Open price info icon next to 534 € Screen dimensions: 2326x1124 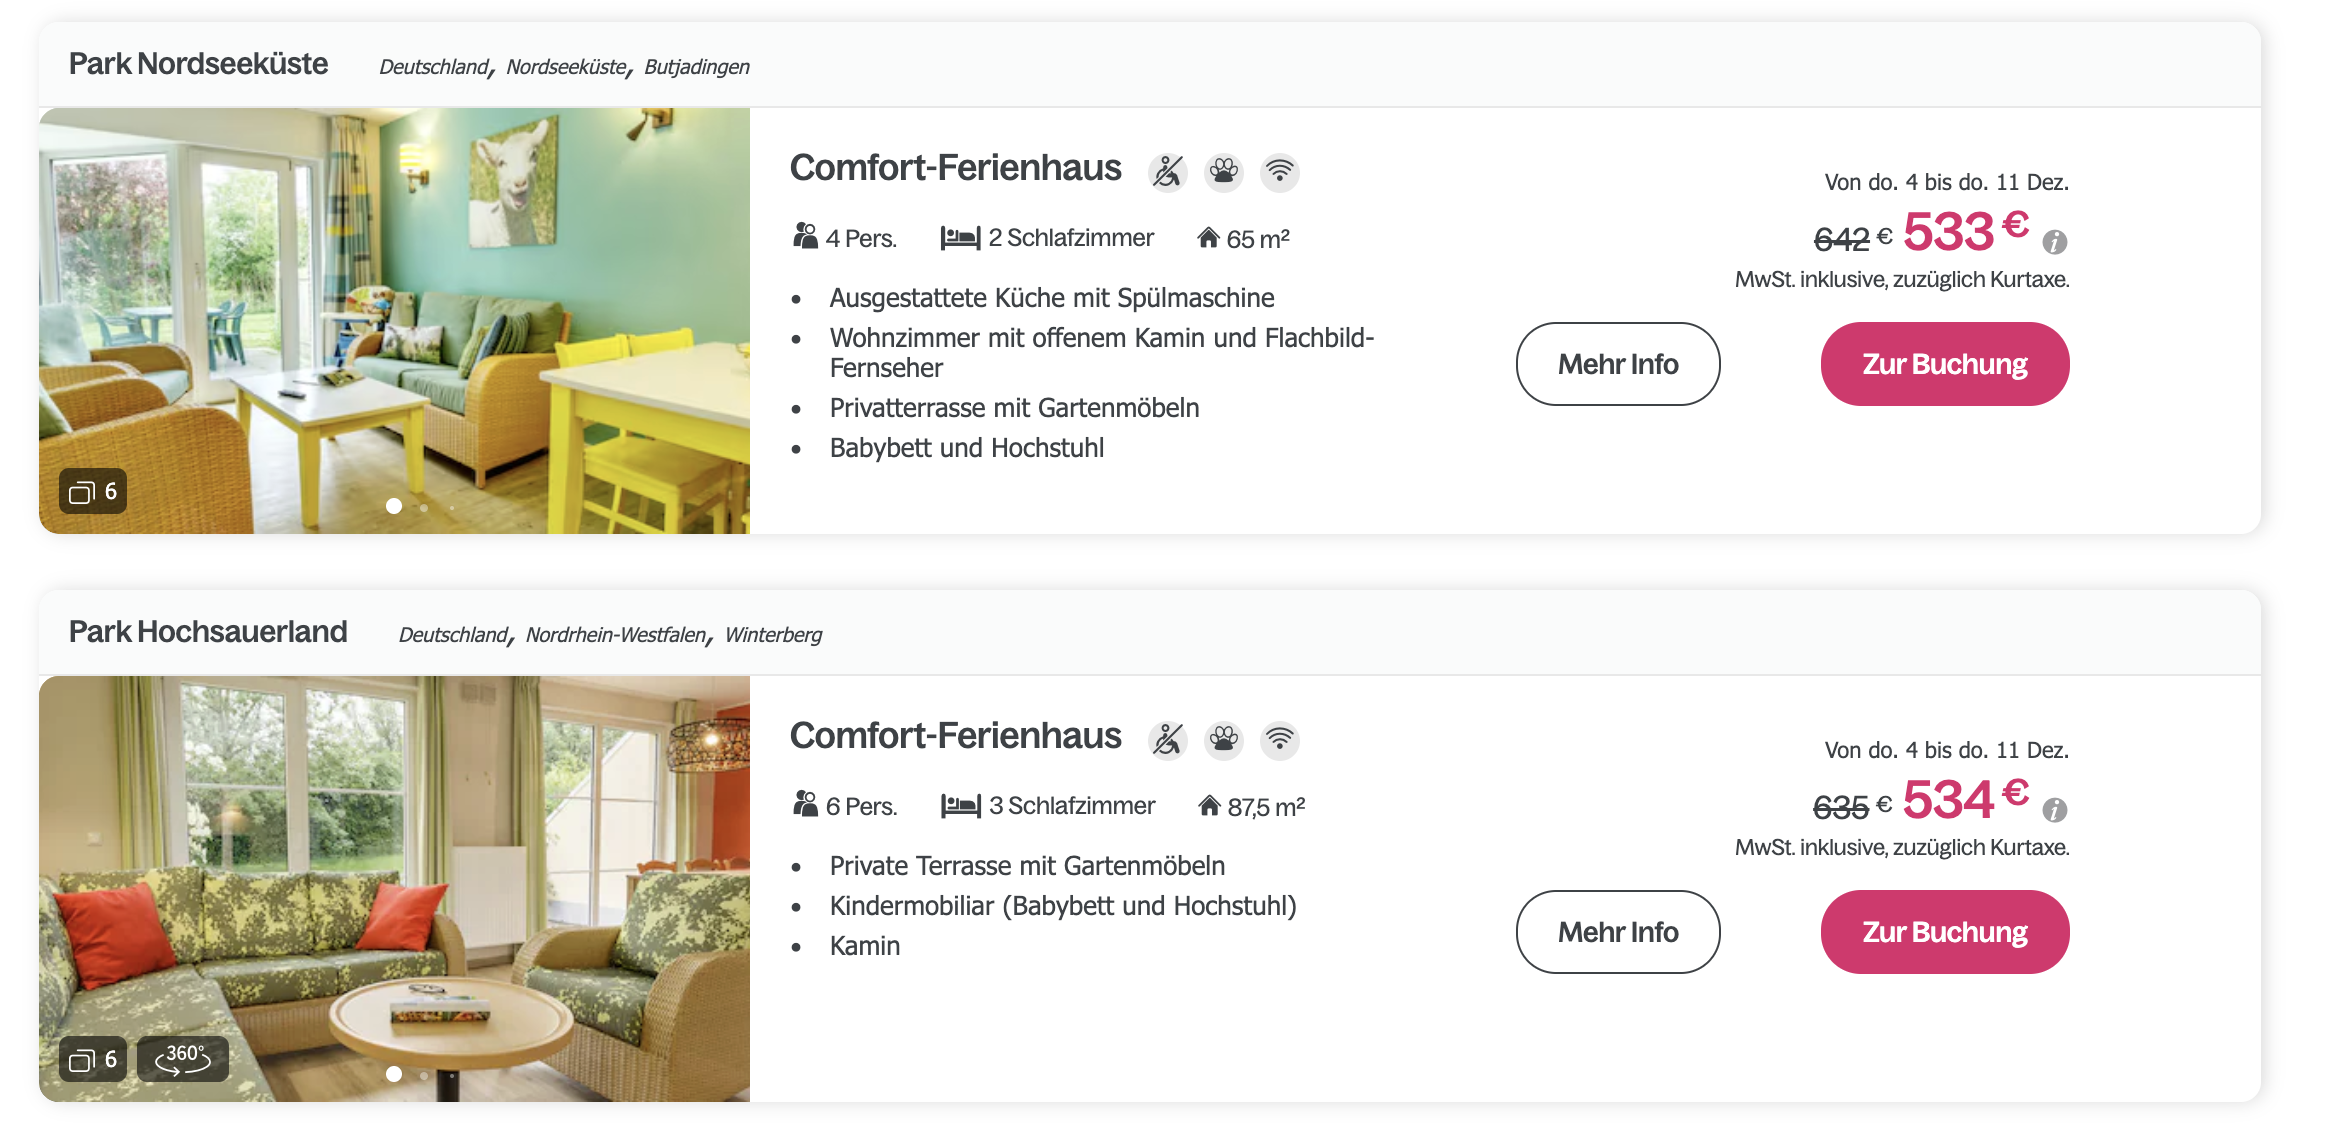click(2055, 810)
